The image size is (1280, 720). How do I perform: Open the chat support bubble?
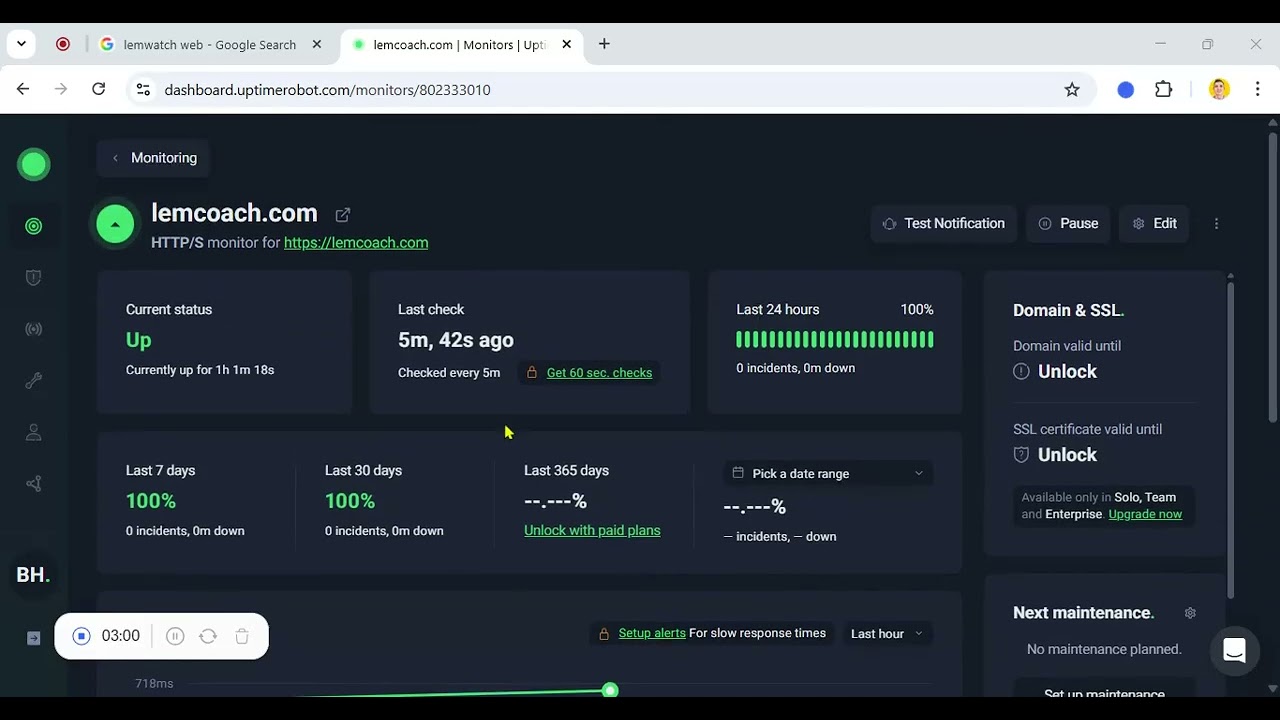coord(1234,651)
